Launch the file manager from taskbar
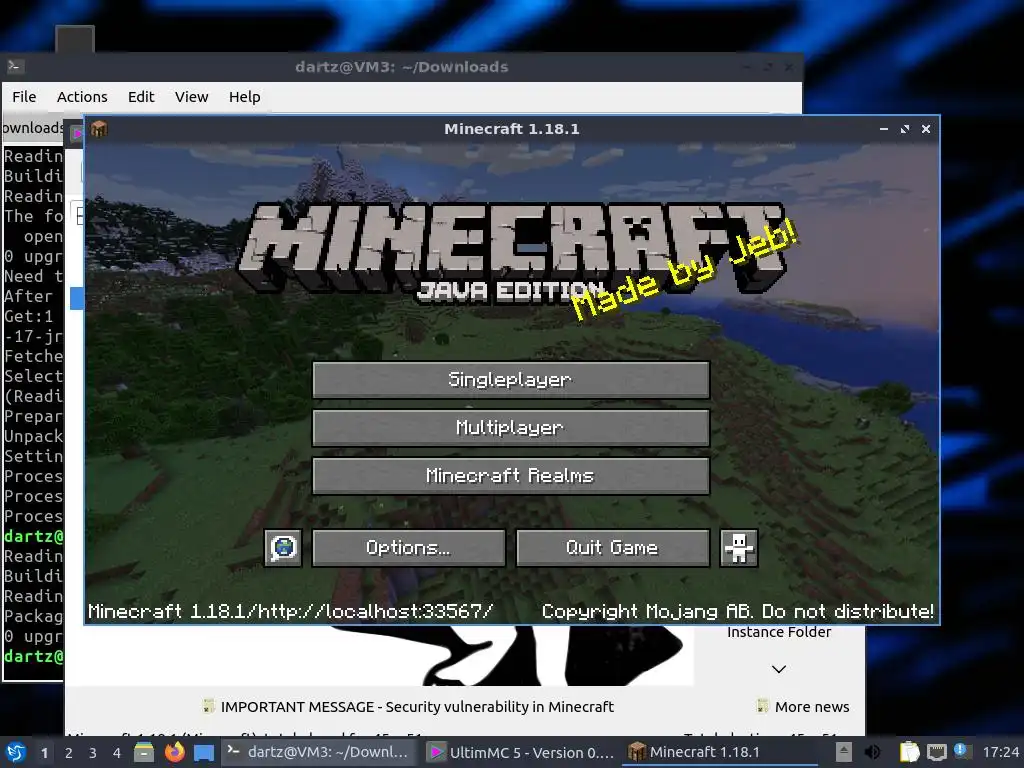The width and height of the screenshot is (1024, 768). pos(144,752)
